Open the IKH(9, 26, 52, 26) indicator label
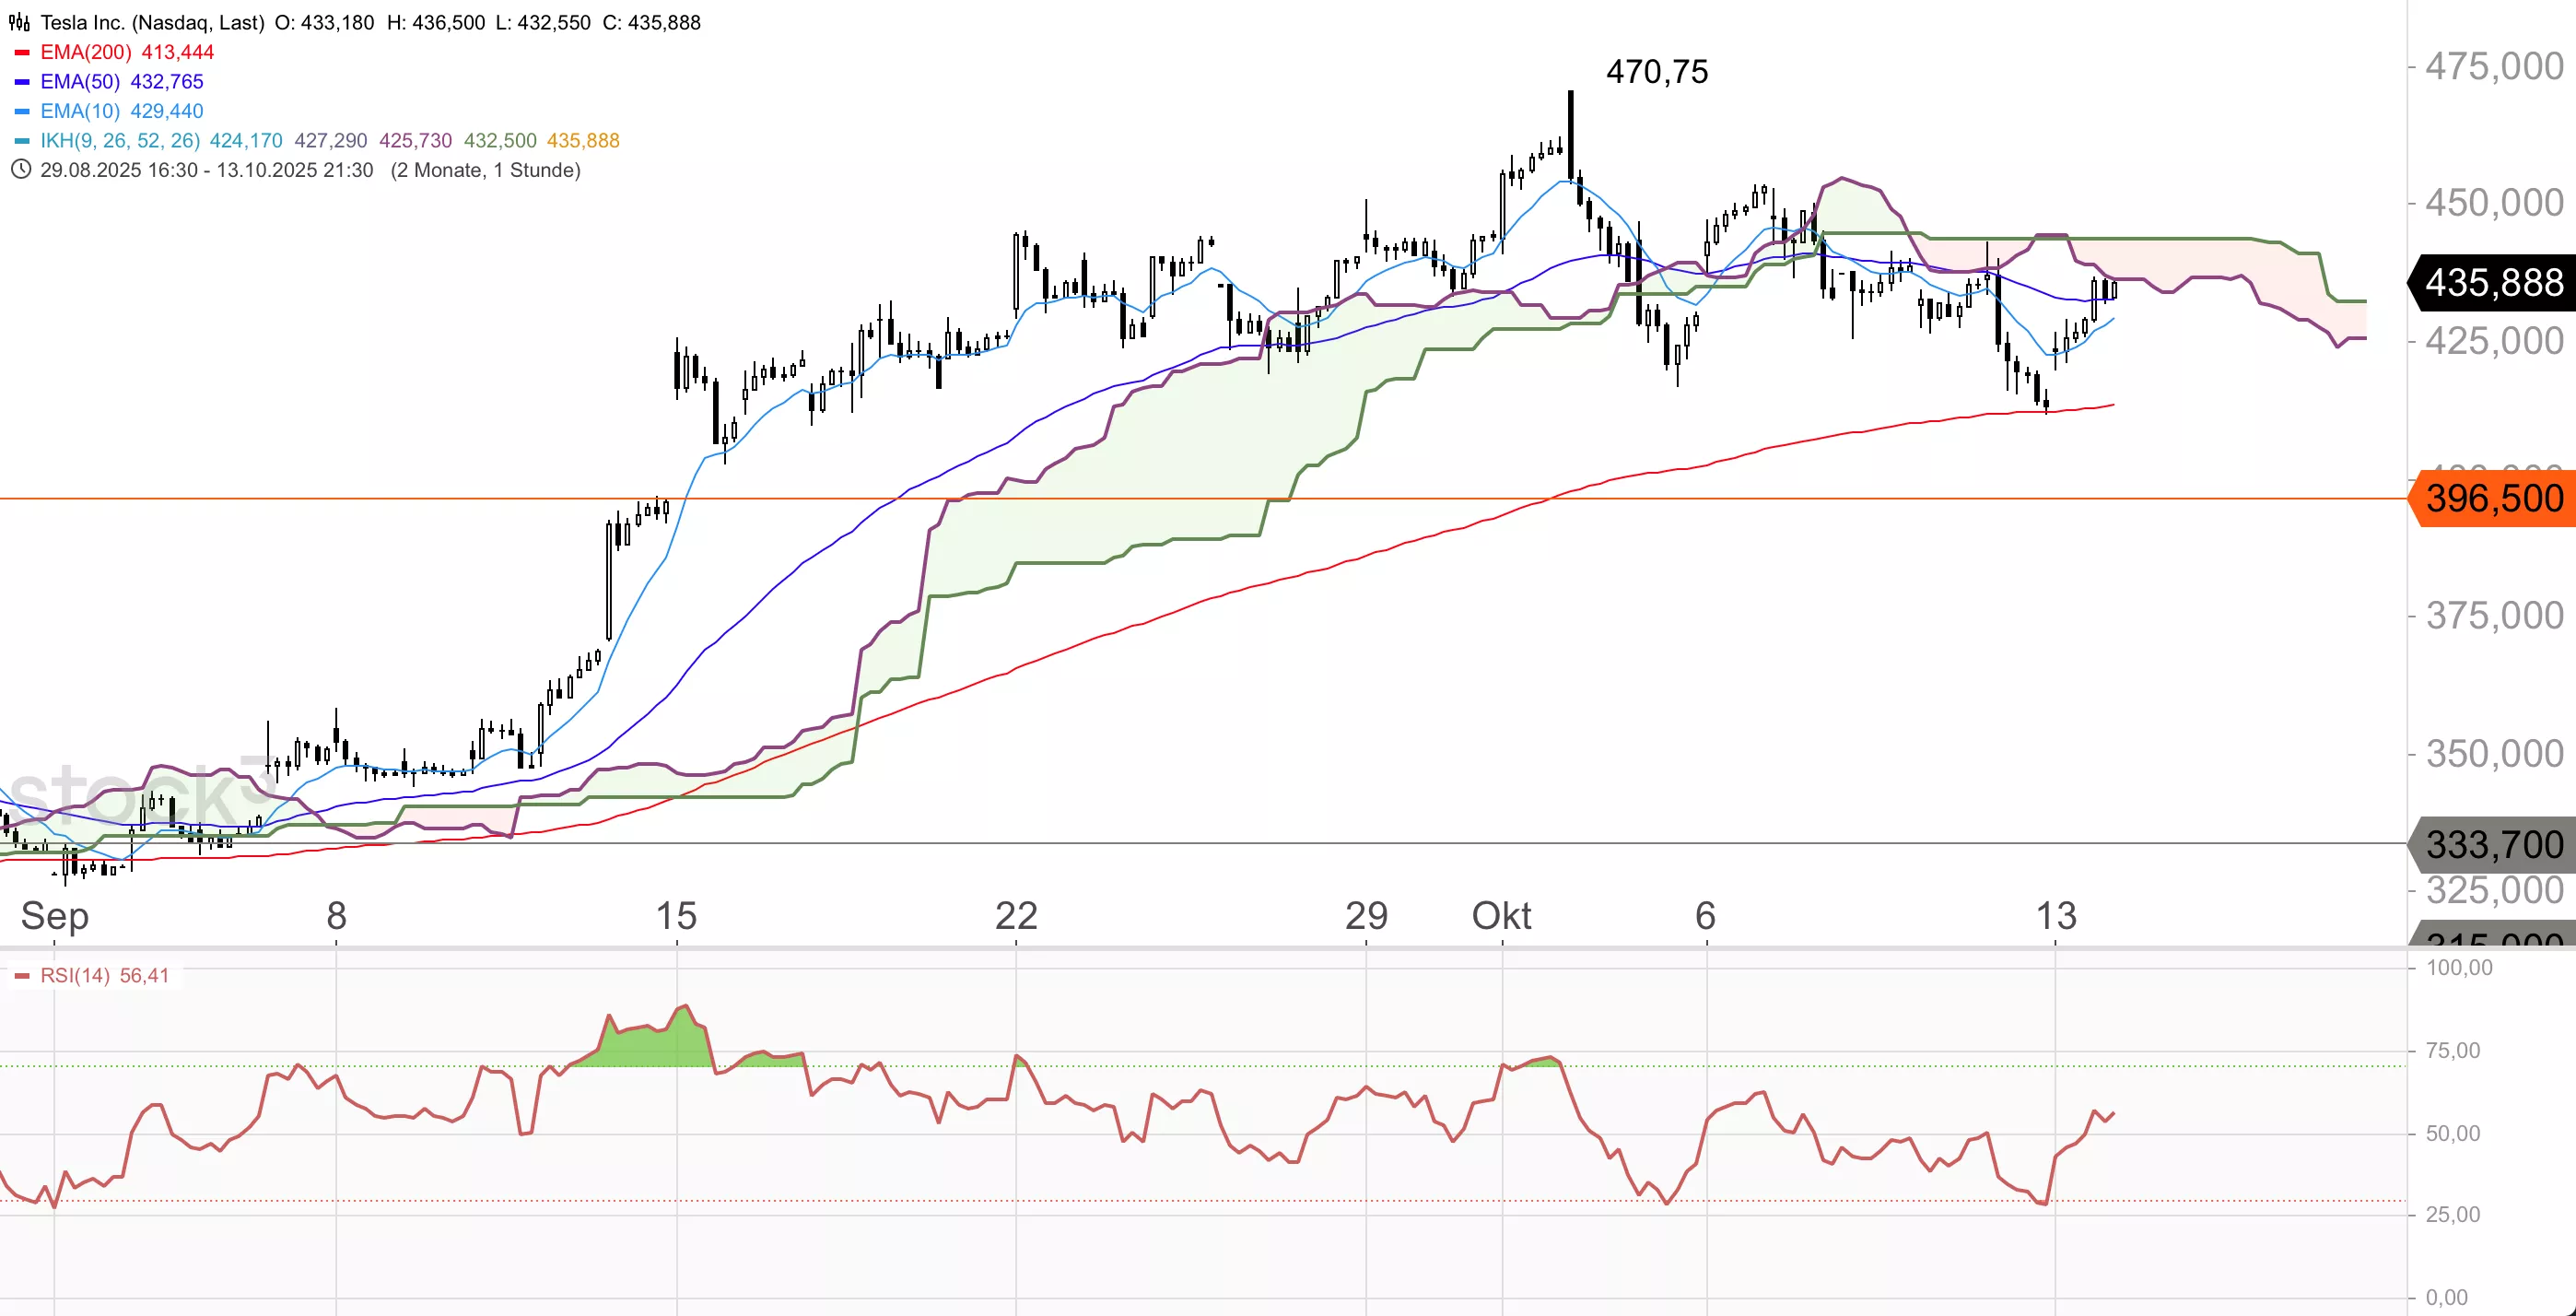Viewport: 2576px width, 1316px height. pos(120,141)
